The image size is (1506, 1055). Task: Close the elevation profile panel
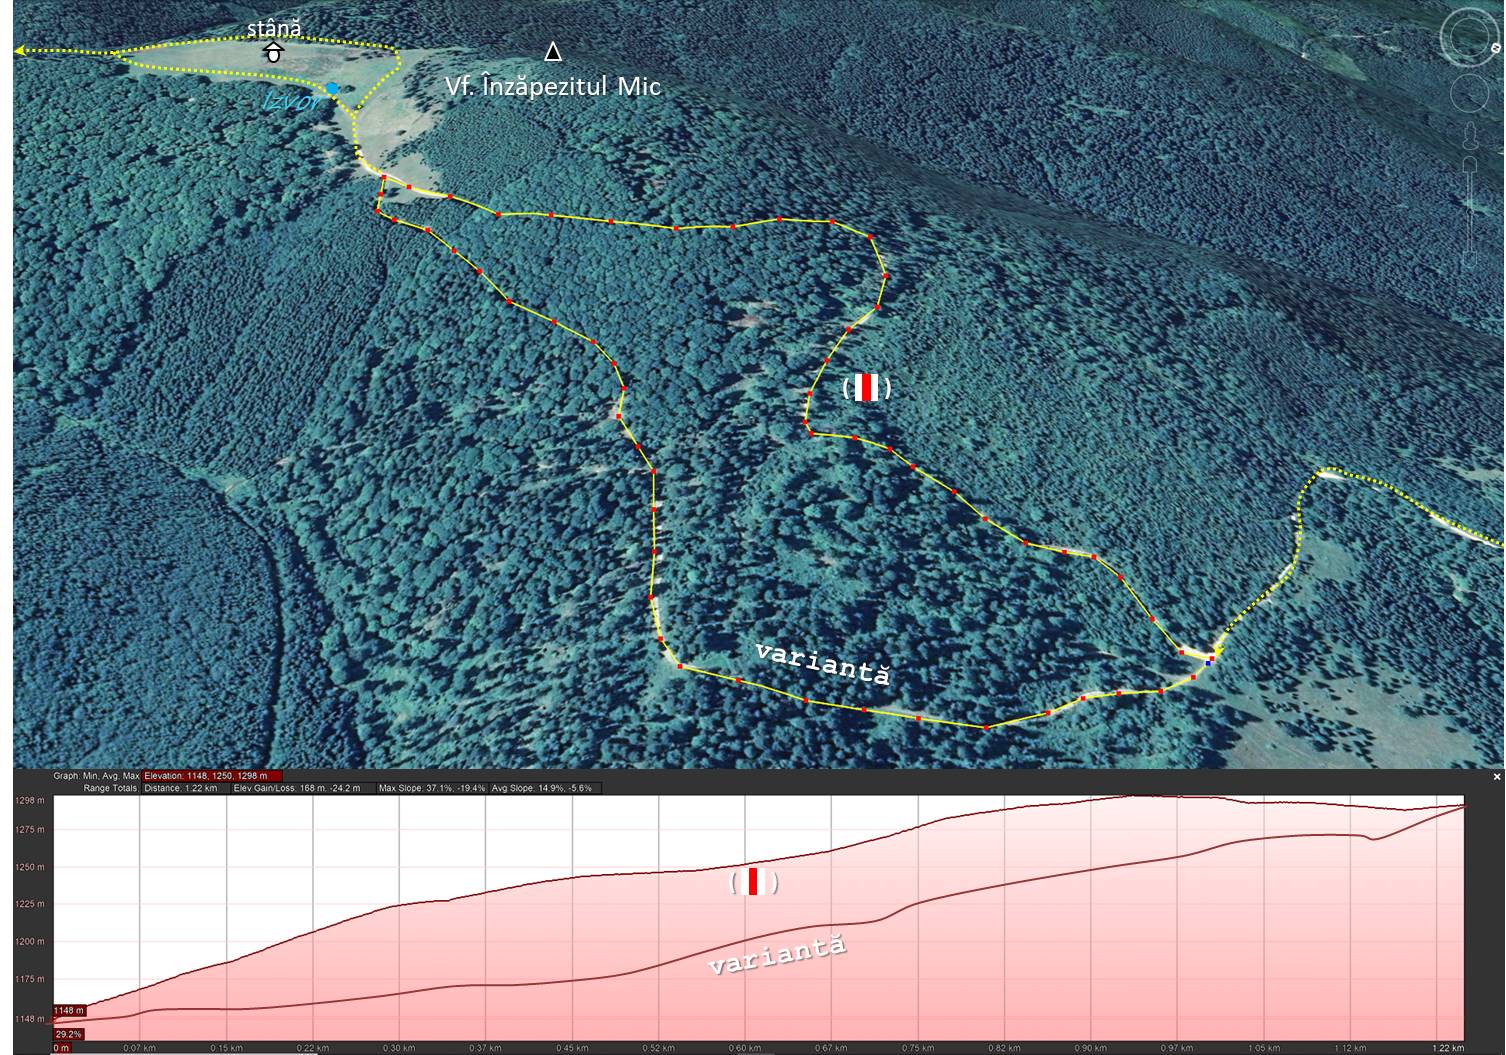pyautogui.click(x=1497, y=777)
